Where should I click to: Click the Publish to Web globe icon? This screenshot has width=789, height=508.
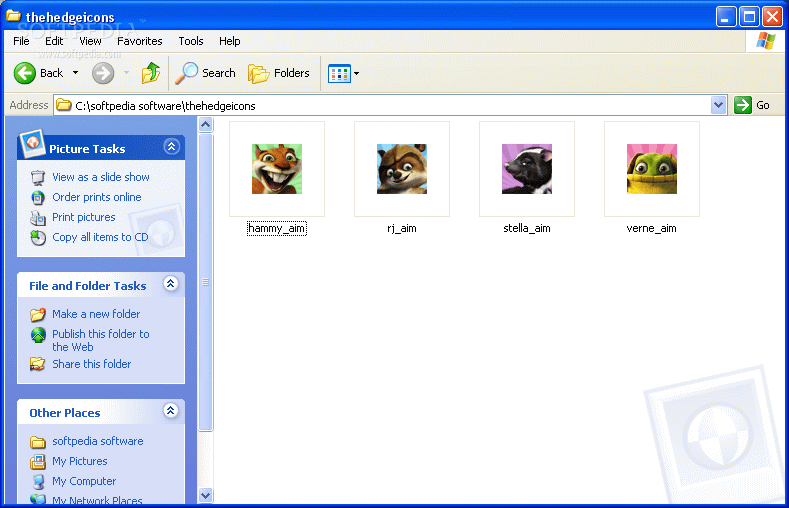coord(38,334)
